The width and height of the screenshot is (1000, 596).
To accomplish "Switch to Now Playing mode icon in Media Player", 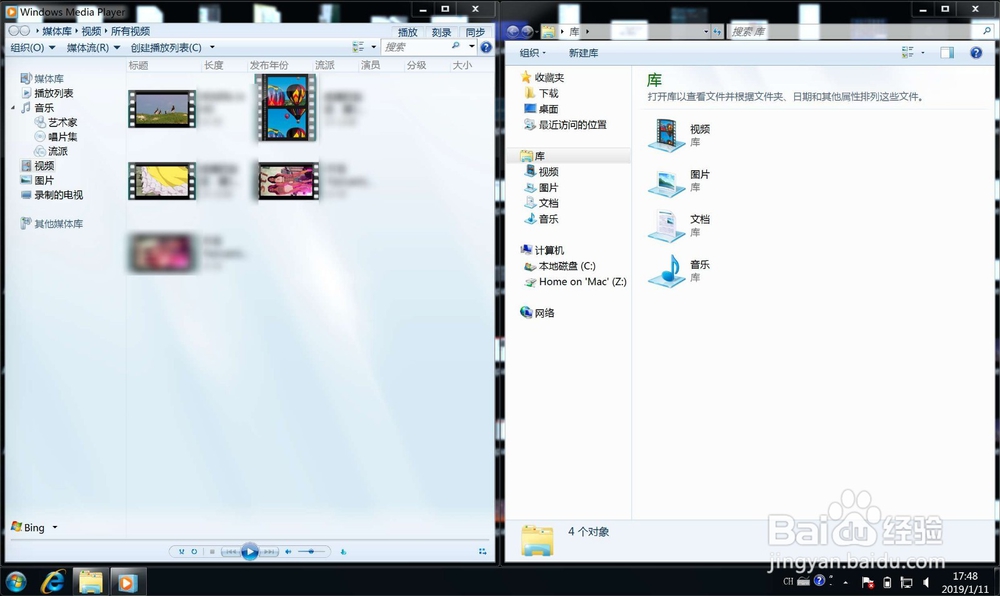I will click(x=484, y=551).
